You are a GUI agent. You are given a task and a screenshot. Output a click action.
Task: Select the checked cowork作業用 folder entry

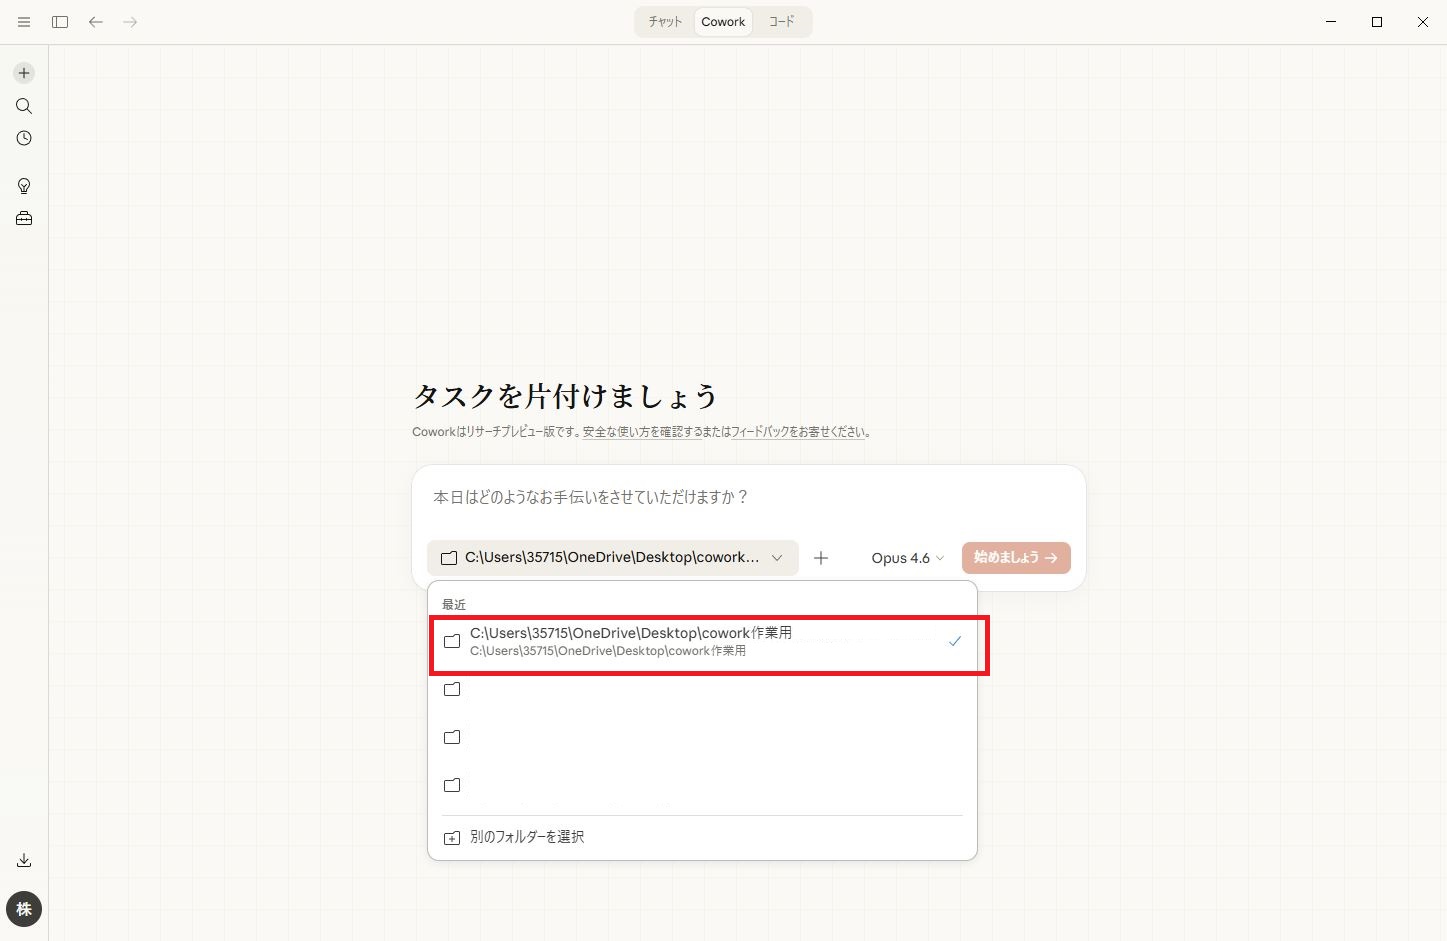[x=702, y=641]
